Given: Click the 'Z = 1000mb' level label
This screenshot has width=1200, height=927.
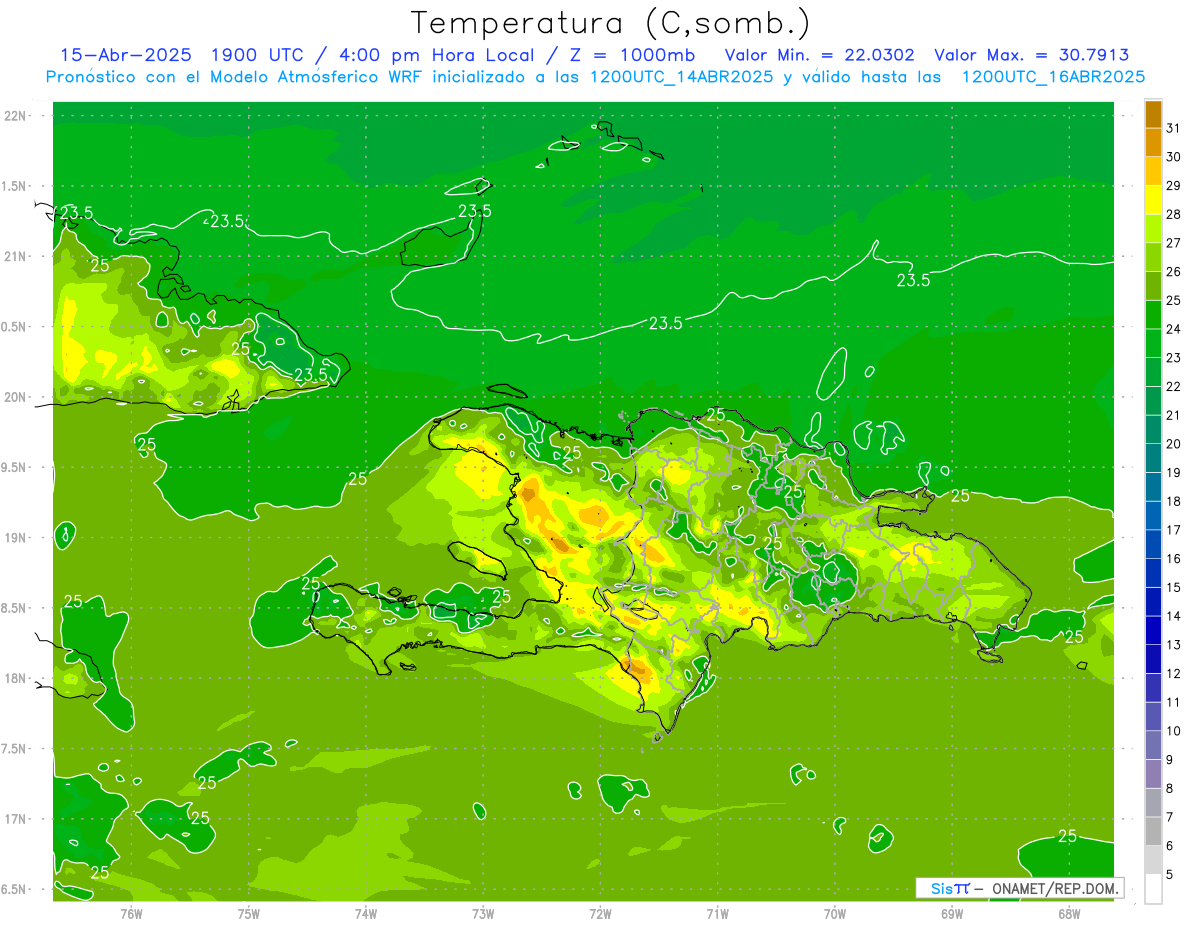Looking at the screenshot, I should point(630,55).
